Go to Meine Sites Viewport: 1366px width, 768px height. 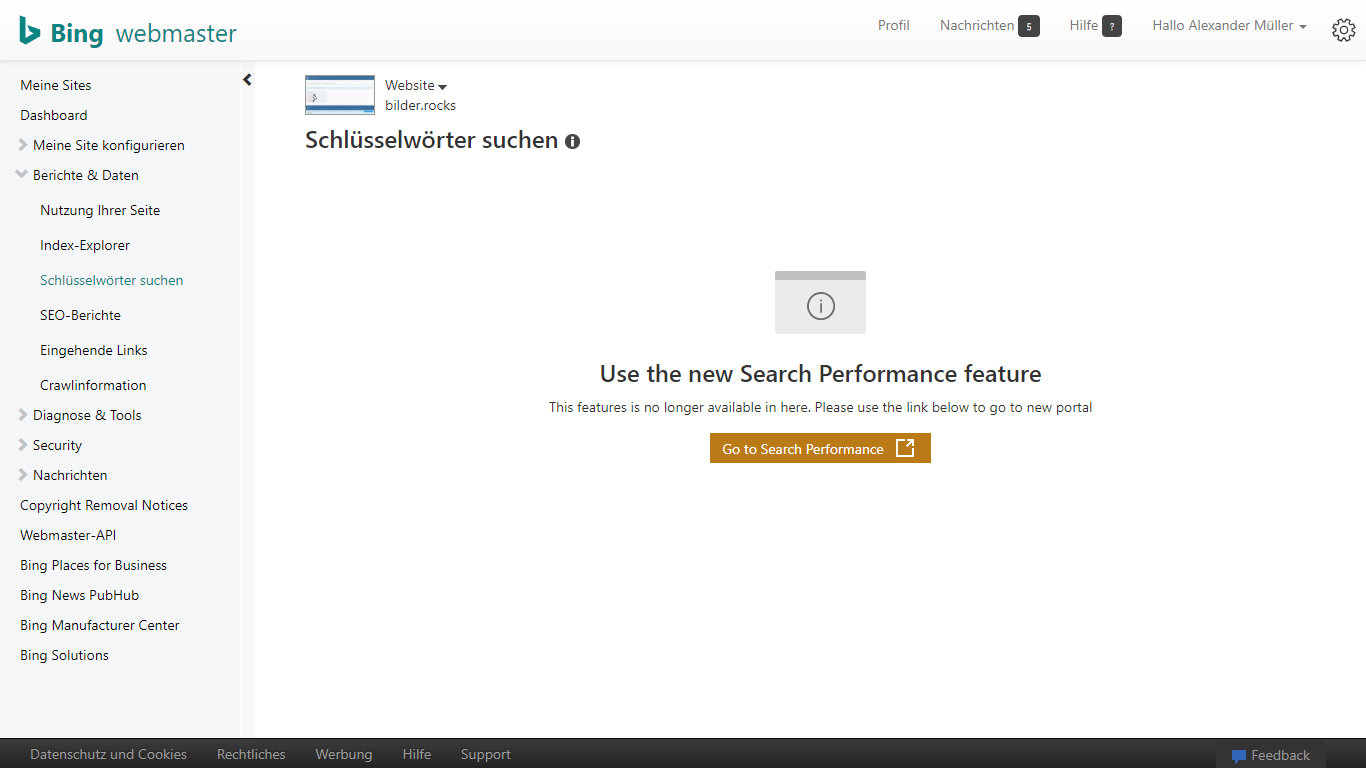pos(56,85)
